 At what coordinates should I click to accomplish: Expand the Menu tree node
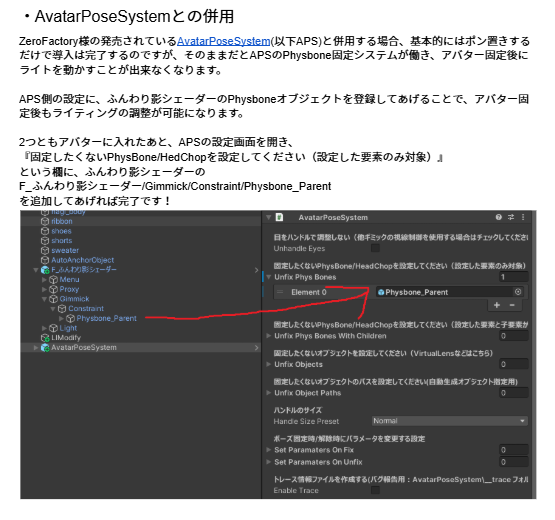pos(44,280)
